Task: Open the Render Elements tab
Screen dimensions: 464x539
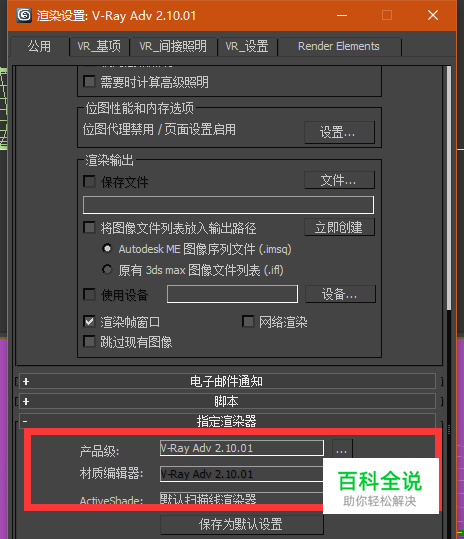Action: (339, 46)
